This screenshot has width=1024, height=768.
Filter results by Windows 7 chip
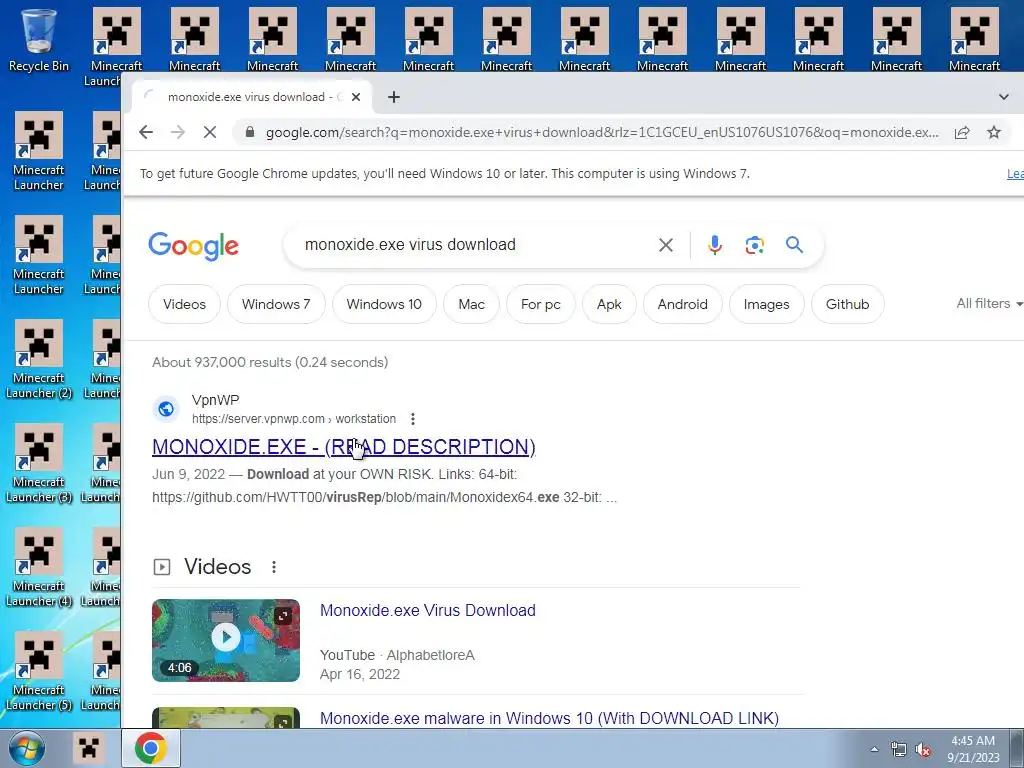click(x=276, y=304)
